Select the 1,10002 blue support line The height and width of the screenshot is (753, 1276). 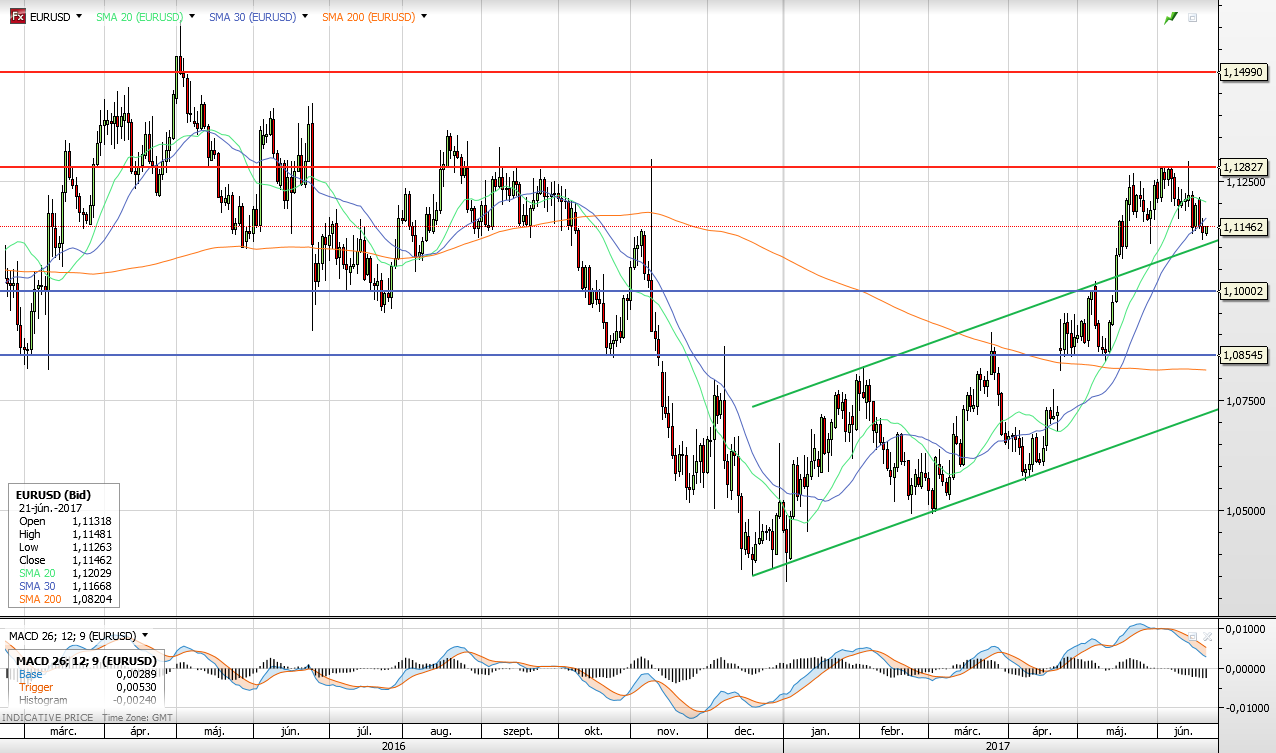click(x=608, y=291)
